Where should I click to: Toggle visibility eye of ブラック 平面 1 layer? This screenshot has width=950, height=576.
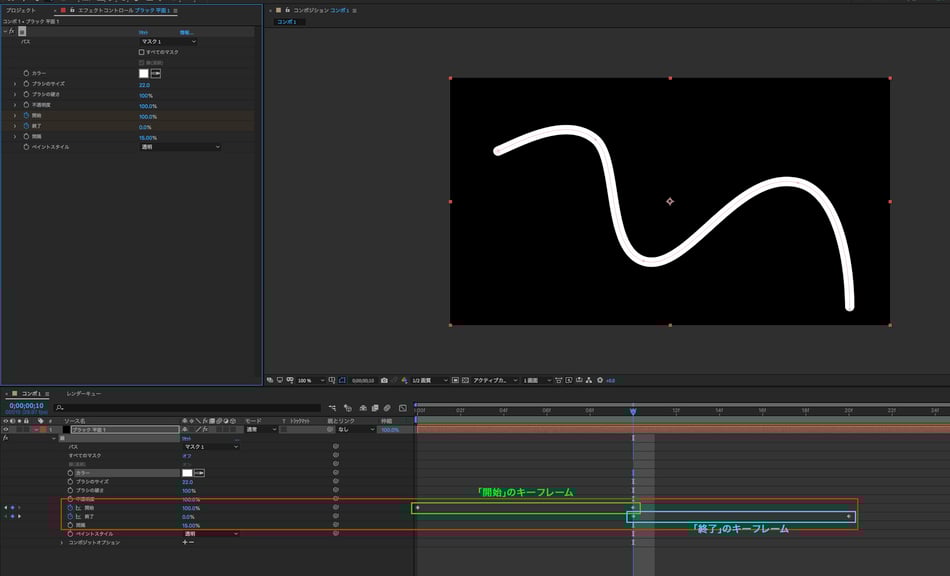[6, 429]
